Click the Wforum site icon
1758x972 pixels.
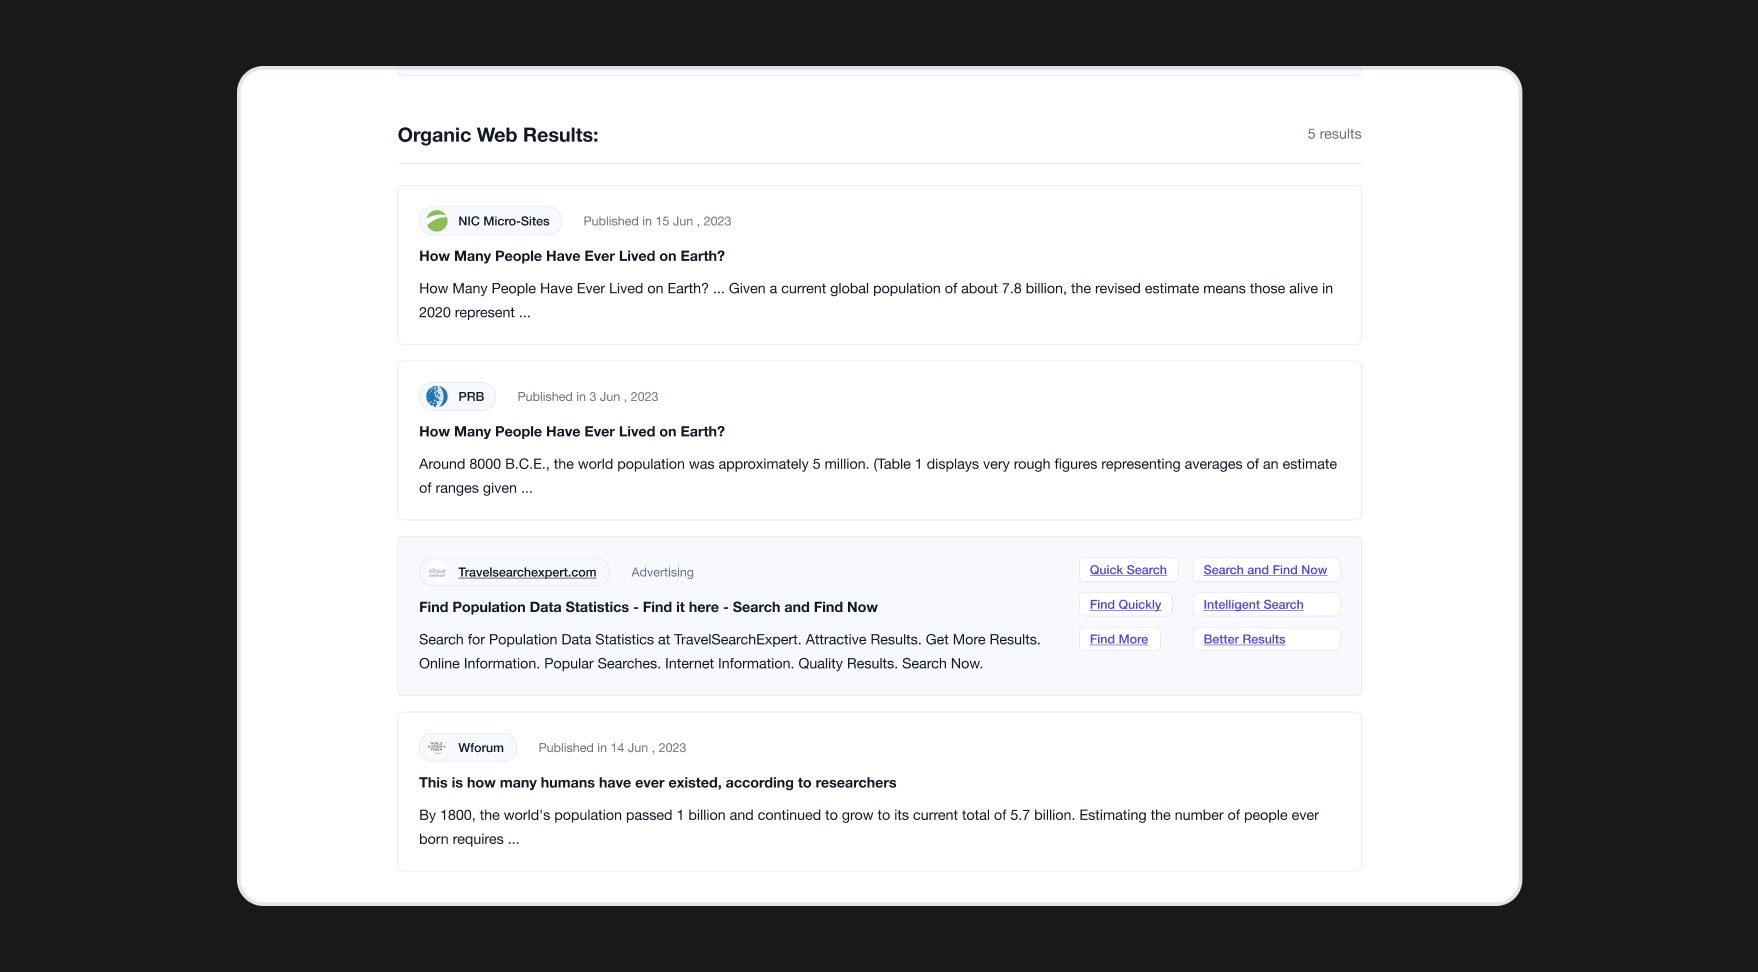[x=437, y=747]
